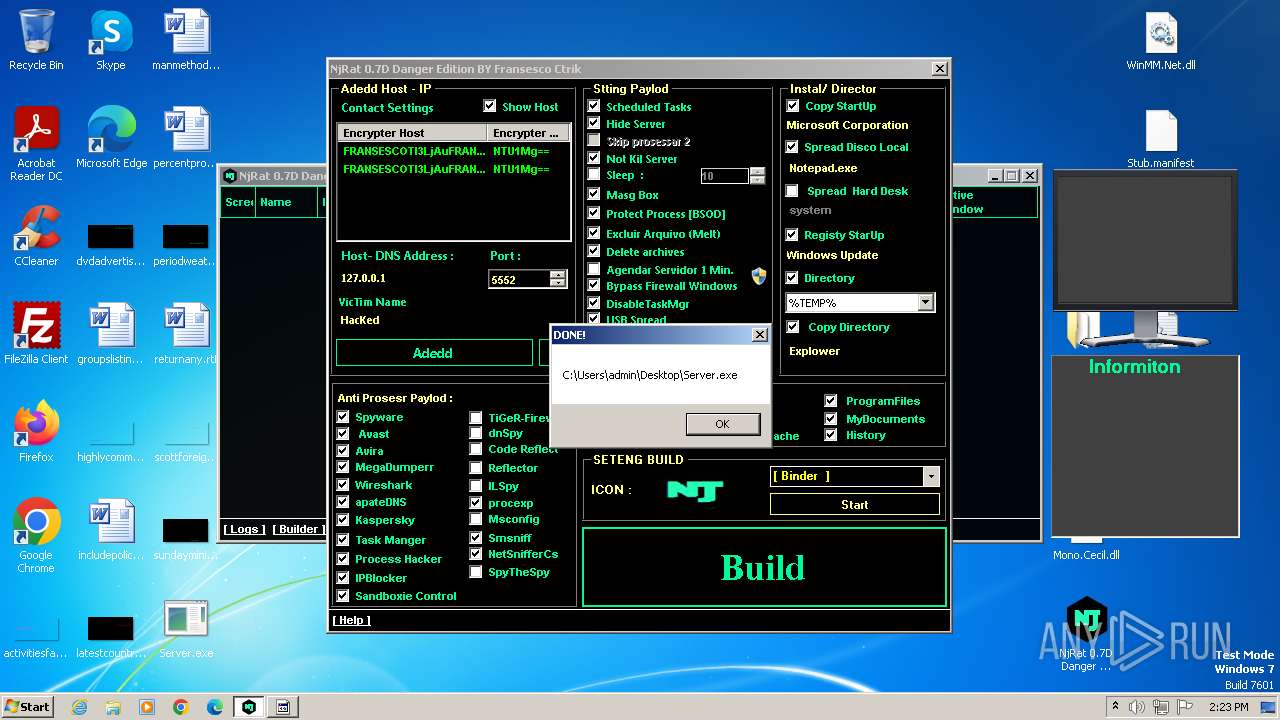This screenshot has height=720, width=1280.
Task: Select the CCleaner desktop icon
Action: pyautogui.click(x=36, y=236)
